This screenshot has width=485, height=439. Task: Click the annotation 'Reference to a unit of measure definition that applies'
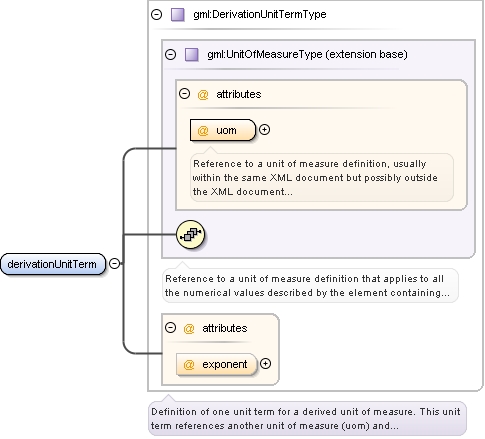pyautogui.click(x=310, y=286)
